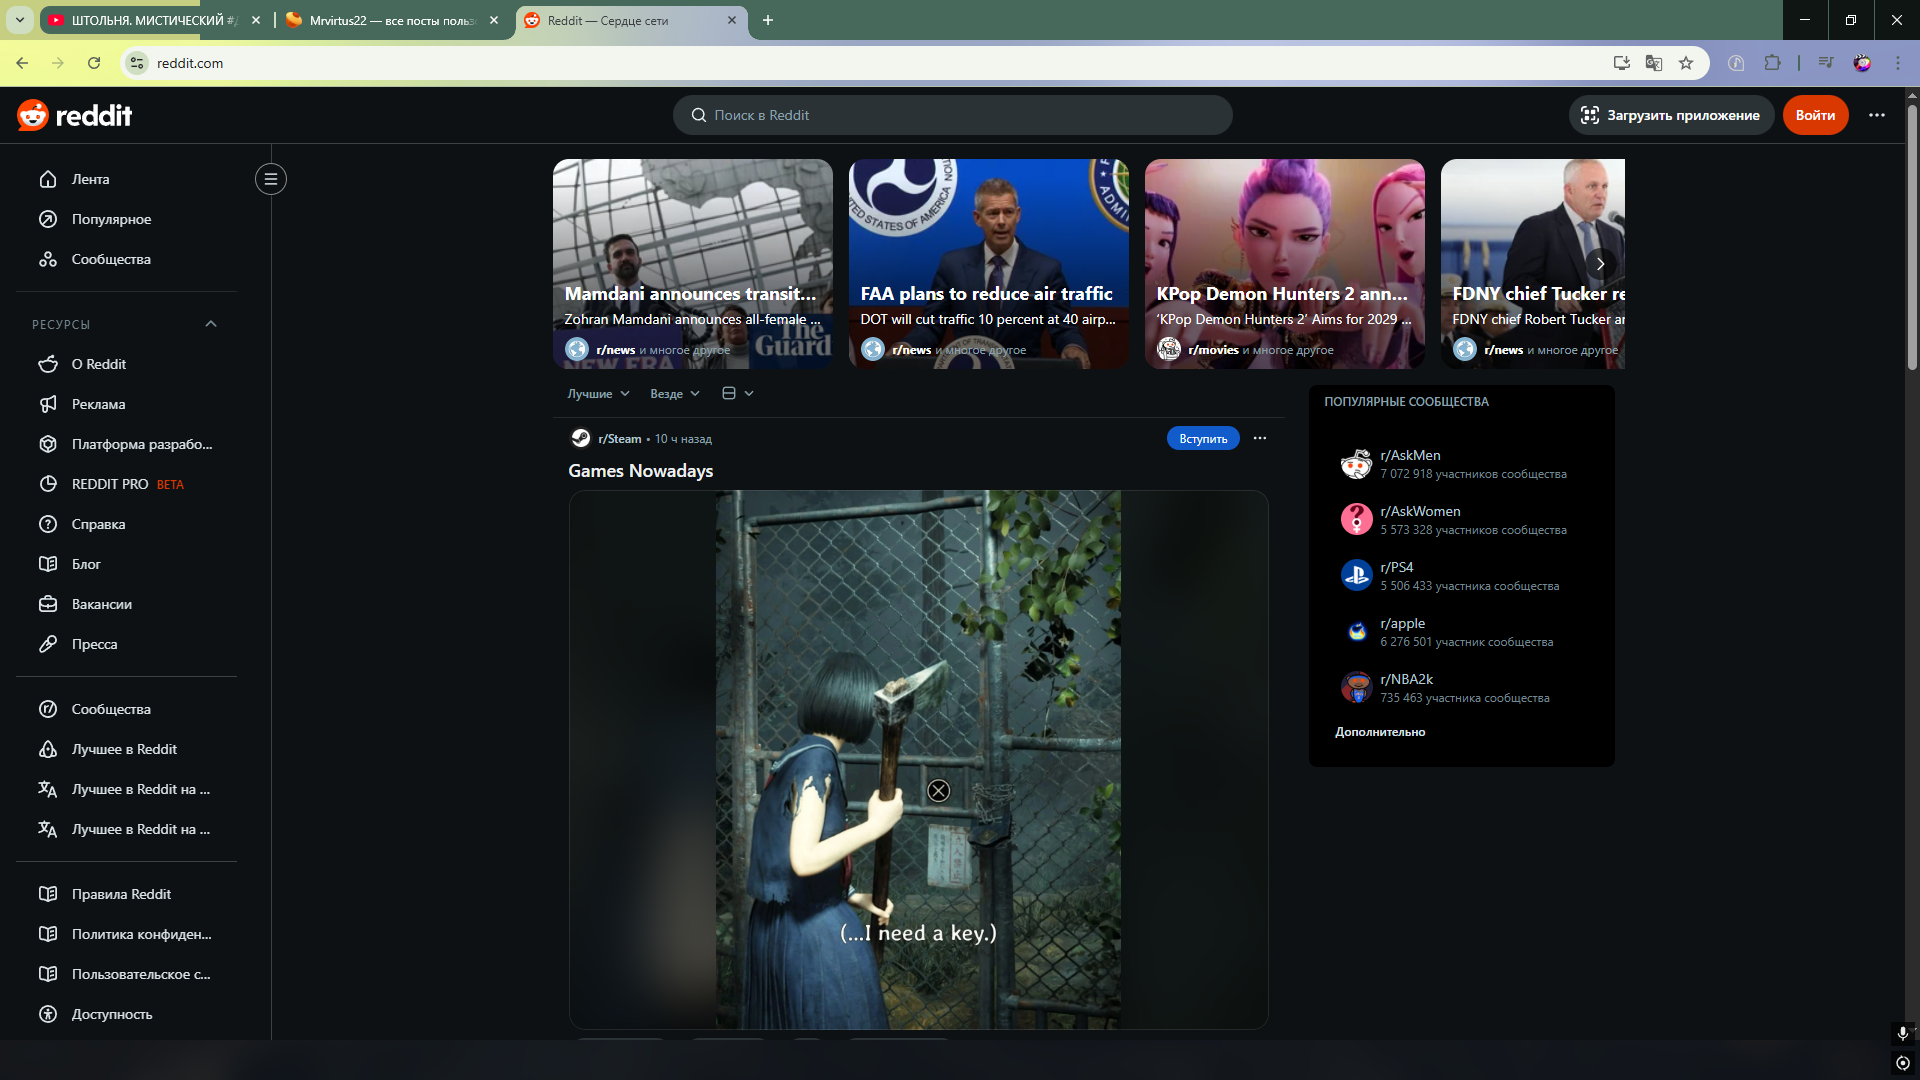This screenshot has height=1080, width=1920.
Task: Open the feed view layout dropdown
Action: tap(737, 393)
